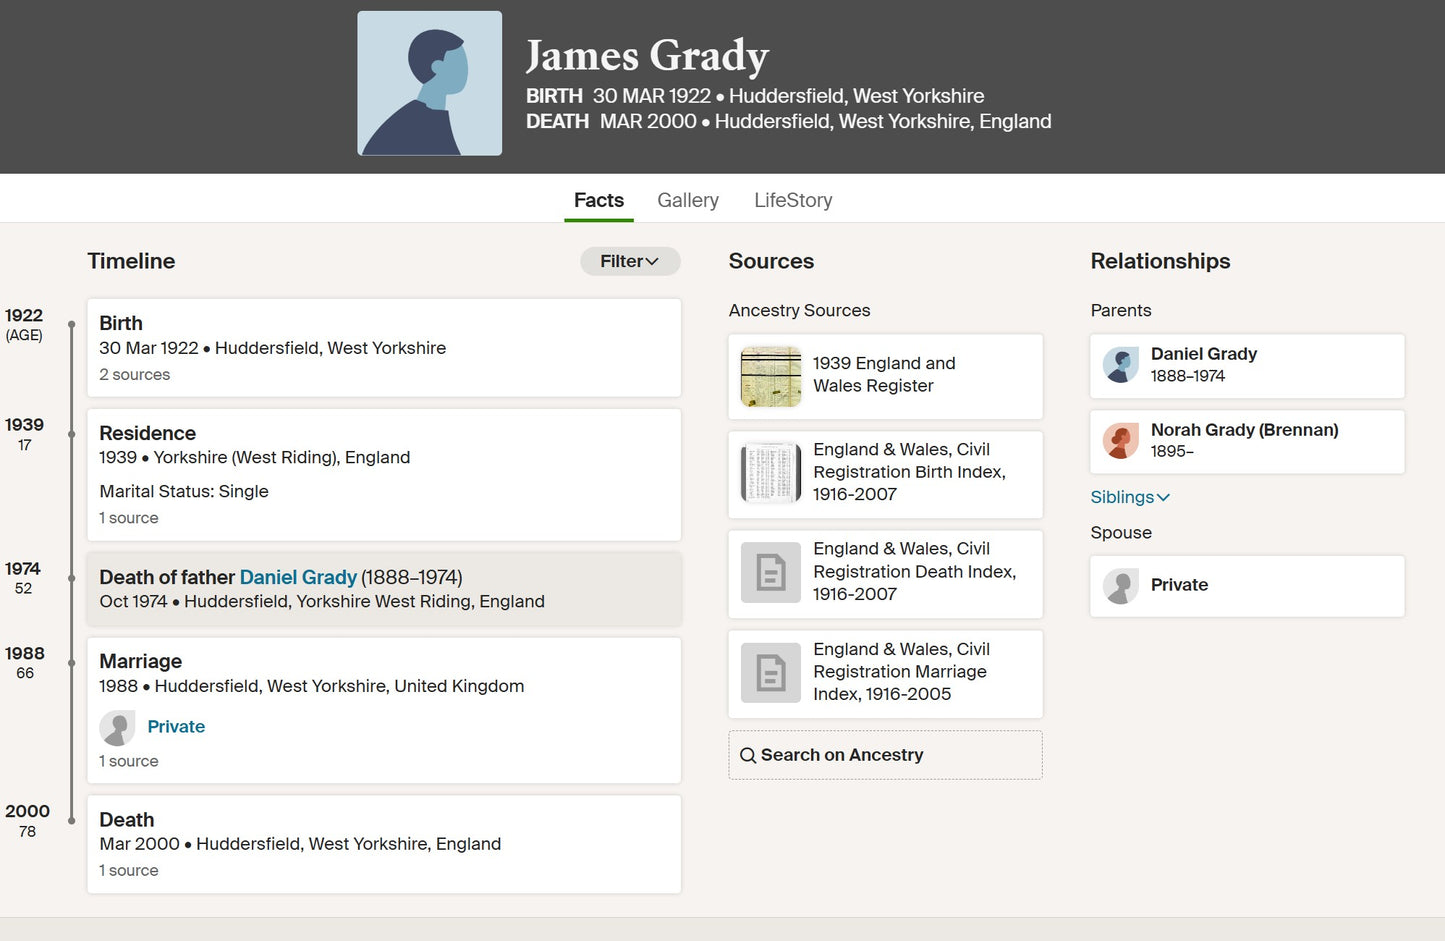Click Daniel Grady's avatar icon in Parents
Viewport: 1445px width, 941px height.
(1121, 365)
